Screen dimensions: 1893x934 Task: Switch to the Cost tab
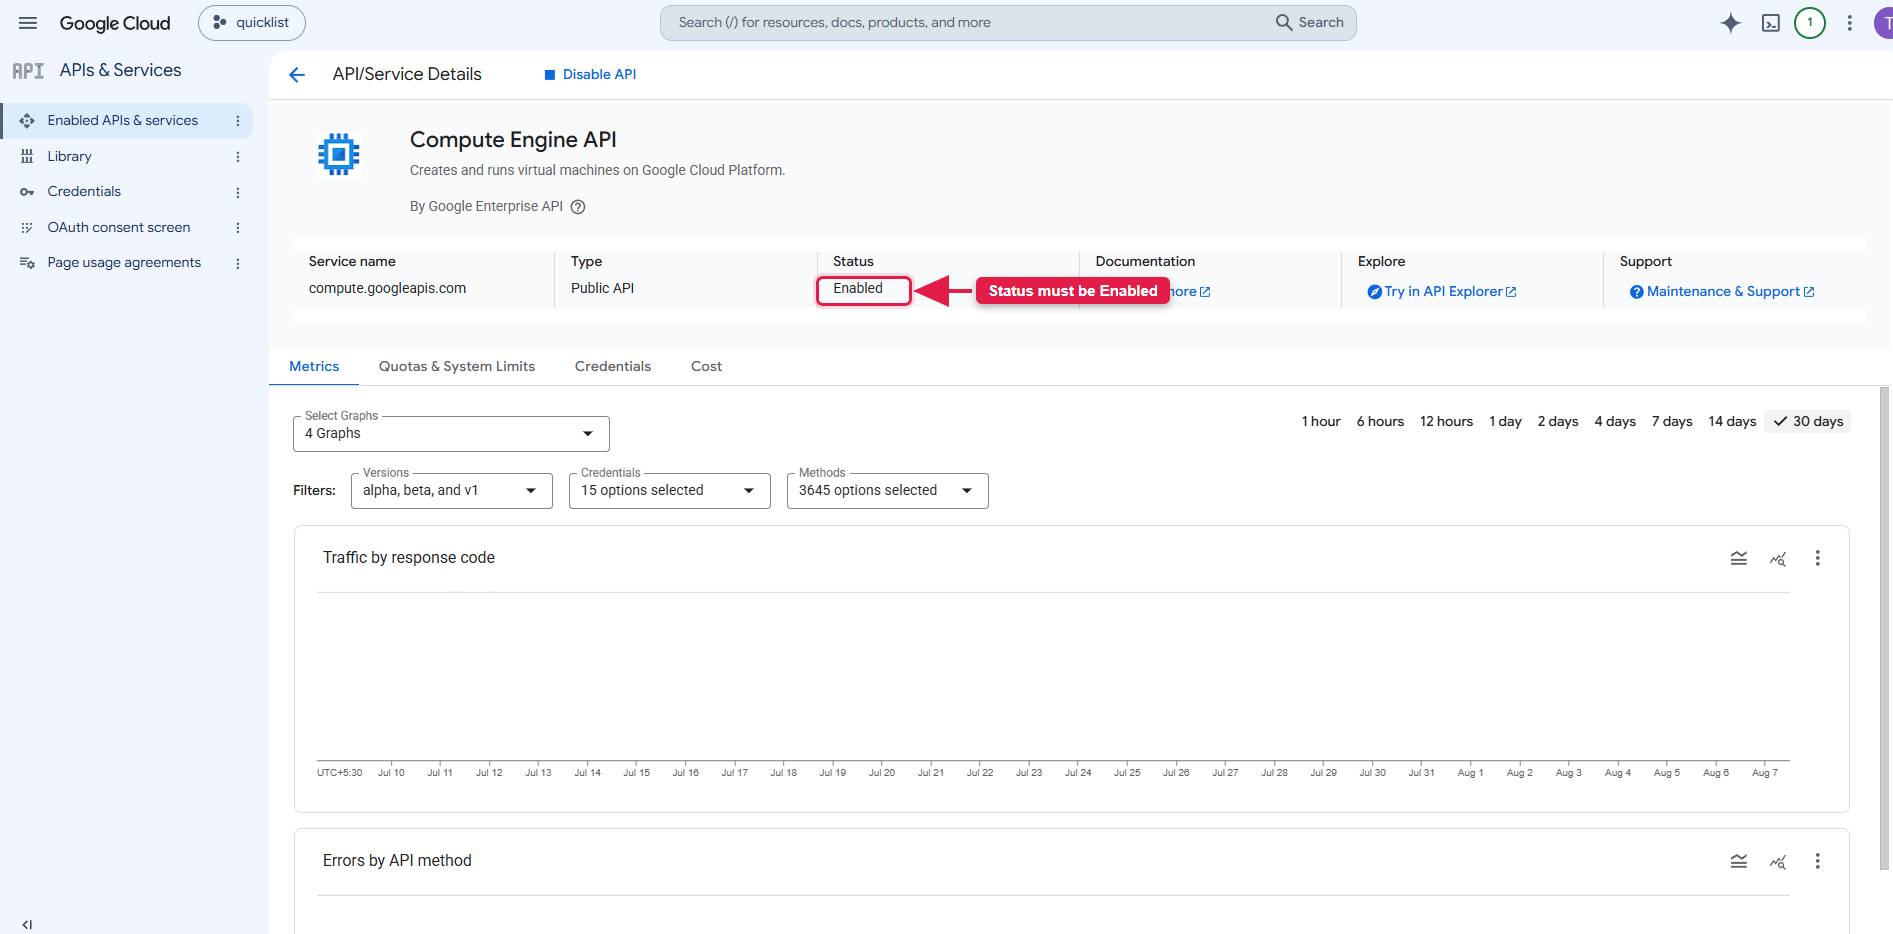click(x=706, y=367)
